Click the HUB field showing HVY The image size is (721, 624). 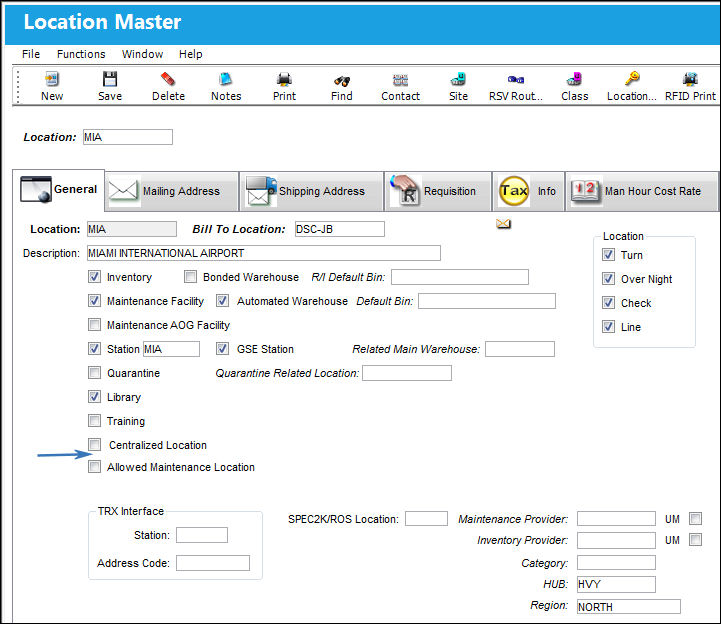[x=616, y=584]
